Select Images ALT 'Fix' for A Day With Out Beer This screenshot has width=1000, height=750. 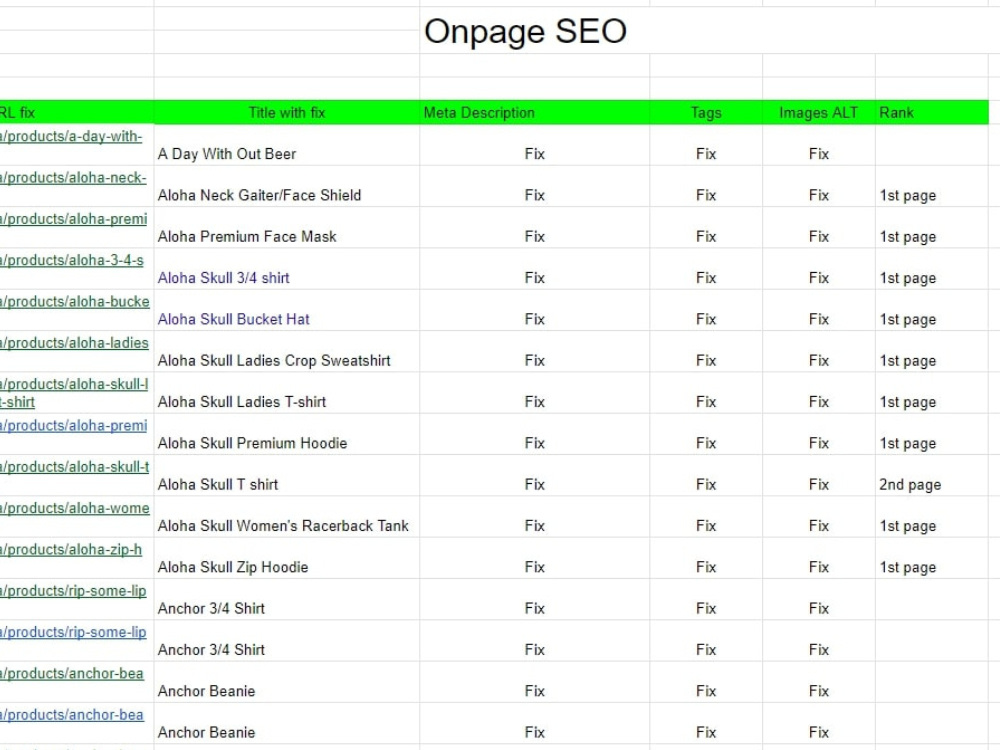[x=819, y=145]
